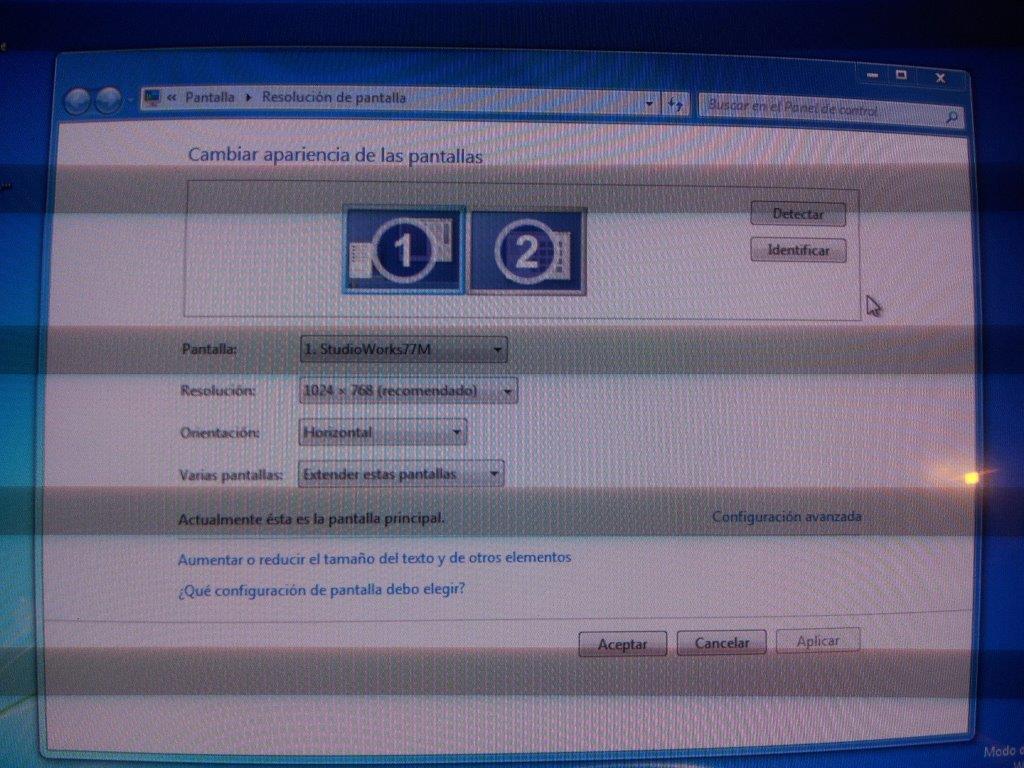
Task: Open the Varias pantallas dropdown
Action: coord(401,474)
